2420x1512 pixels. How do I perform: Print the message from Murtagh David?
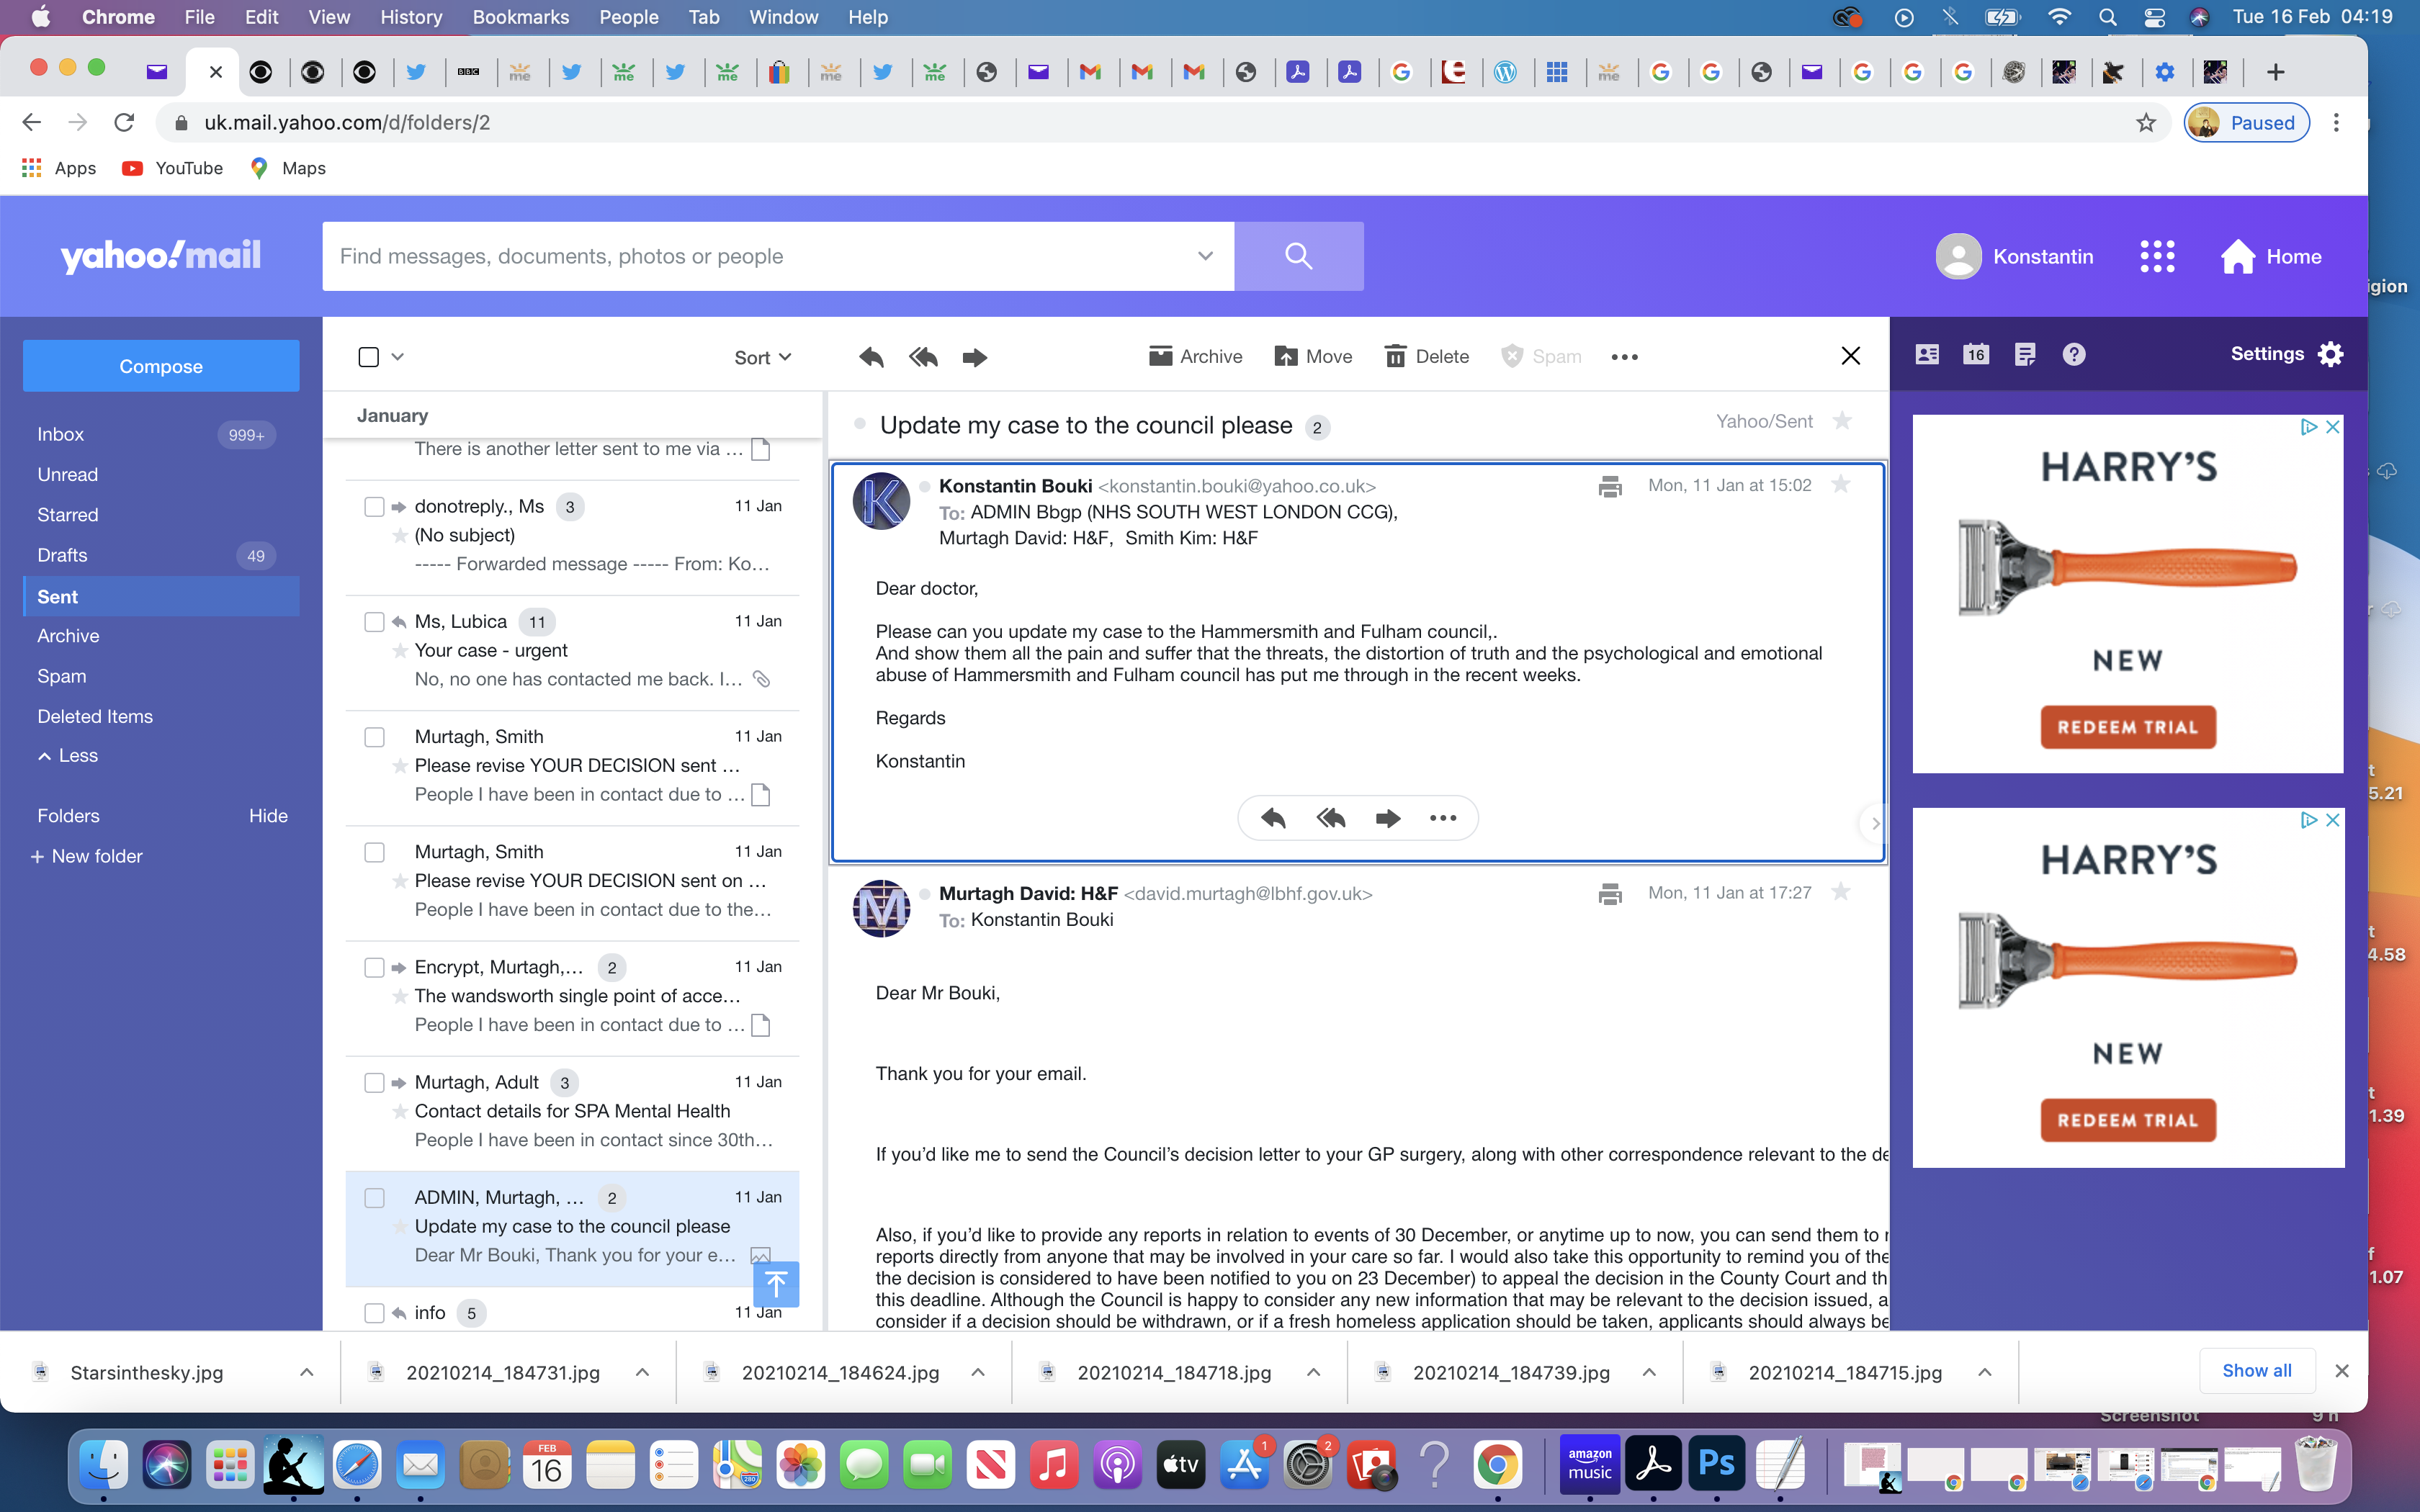[1609, 894]
